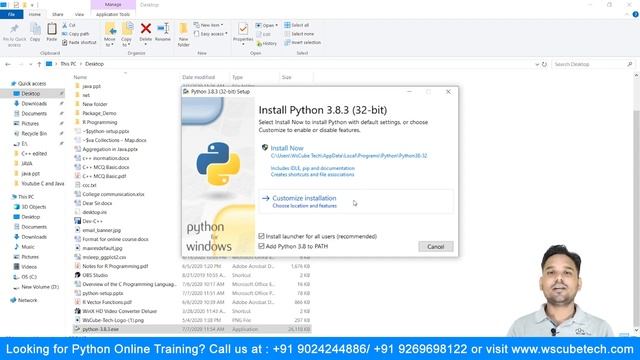Click Invert selection in the ribbon
The width and height of the screenshot is (640, 360).
(x=302, y=42)
